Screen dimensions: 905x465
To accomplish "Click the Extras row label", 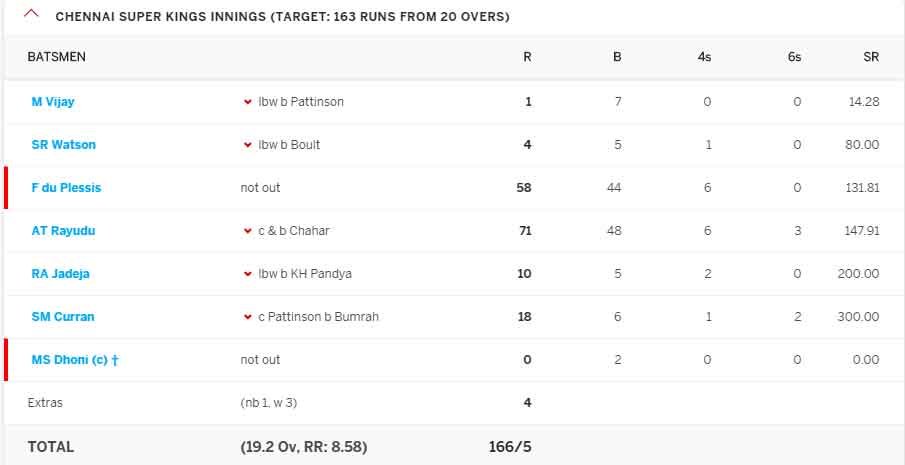I will pyautogui.click(x=47, y=403).
